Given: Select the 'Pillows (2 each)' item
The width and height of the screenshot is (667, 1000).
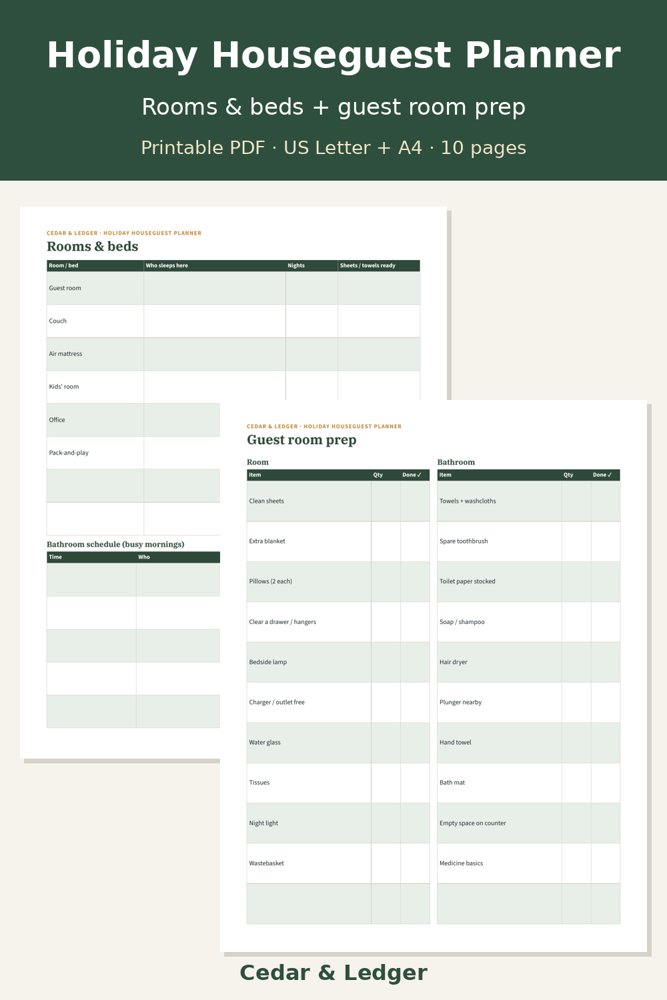Looking at the screenshot, I should click(x=270, y=582).
